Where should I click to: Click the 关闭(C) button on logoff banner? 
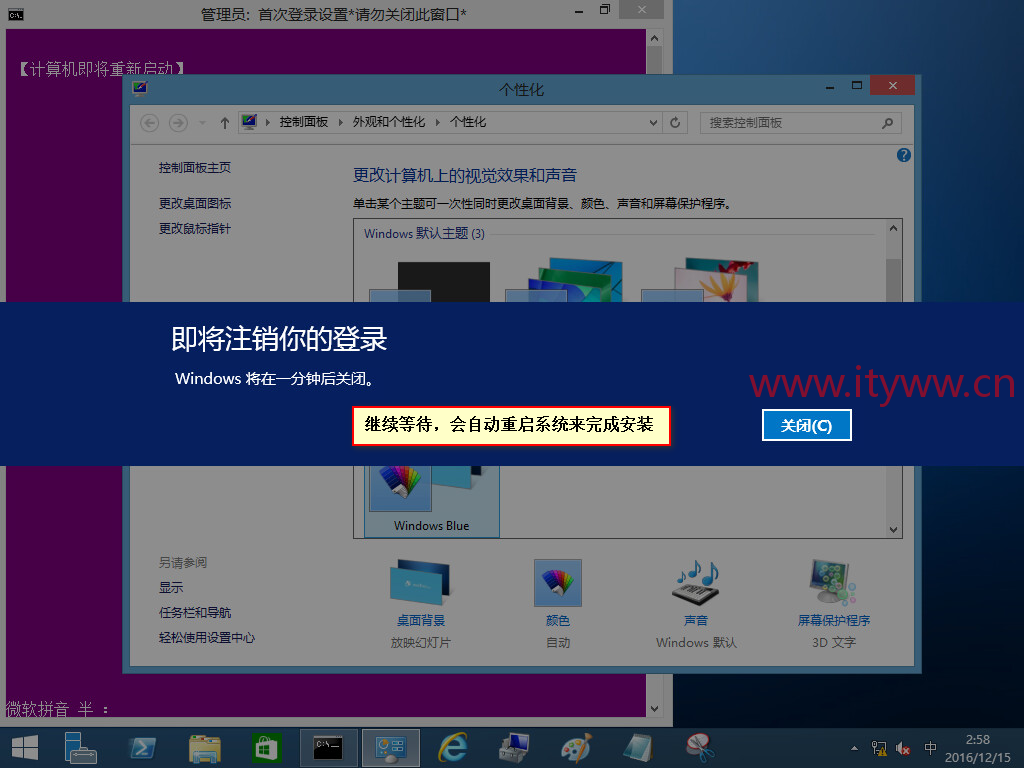pos(807,425)
